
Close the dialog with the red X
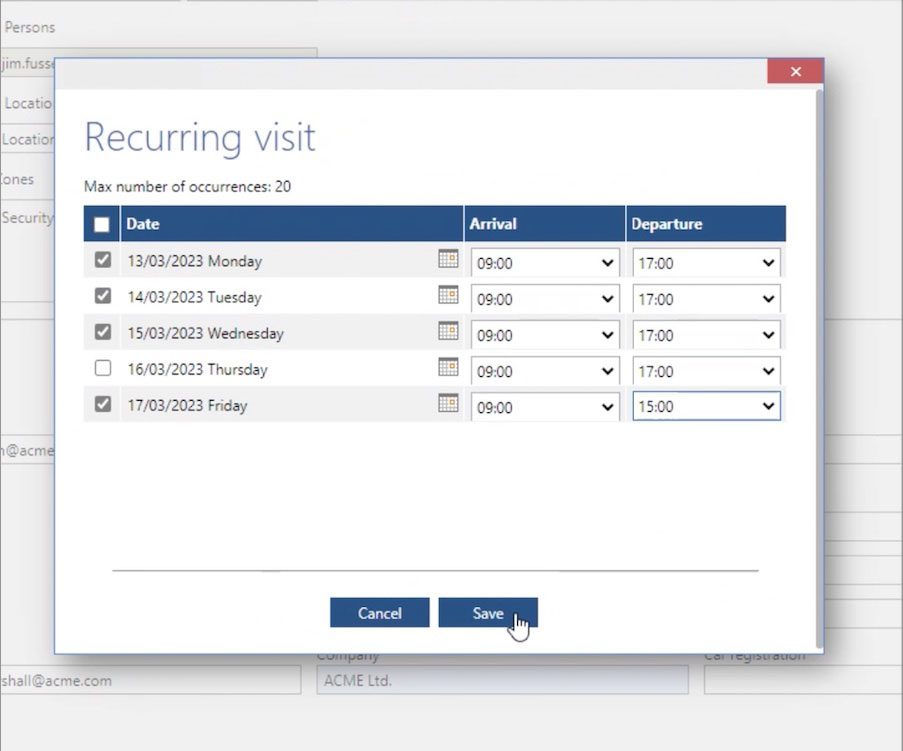coord(795,71)
